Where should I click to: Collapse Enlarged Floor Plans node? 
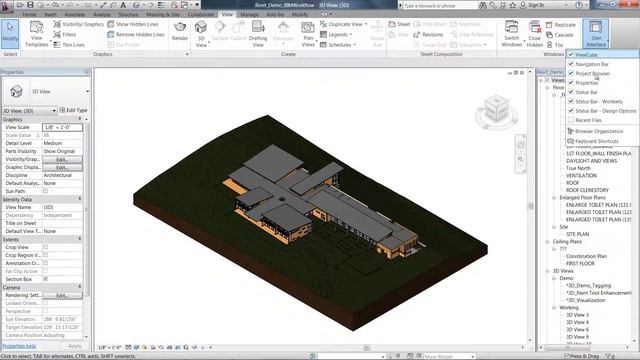point(554,198)
